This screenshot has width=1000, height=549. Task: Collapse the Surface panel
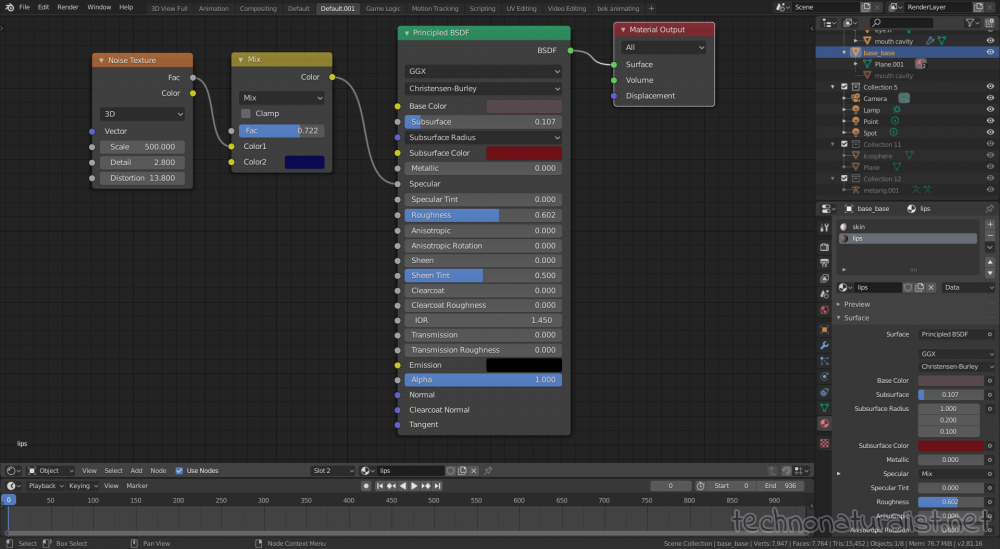tap(857, 318)
